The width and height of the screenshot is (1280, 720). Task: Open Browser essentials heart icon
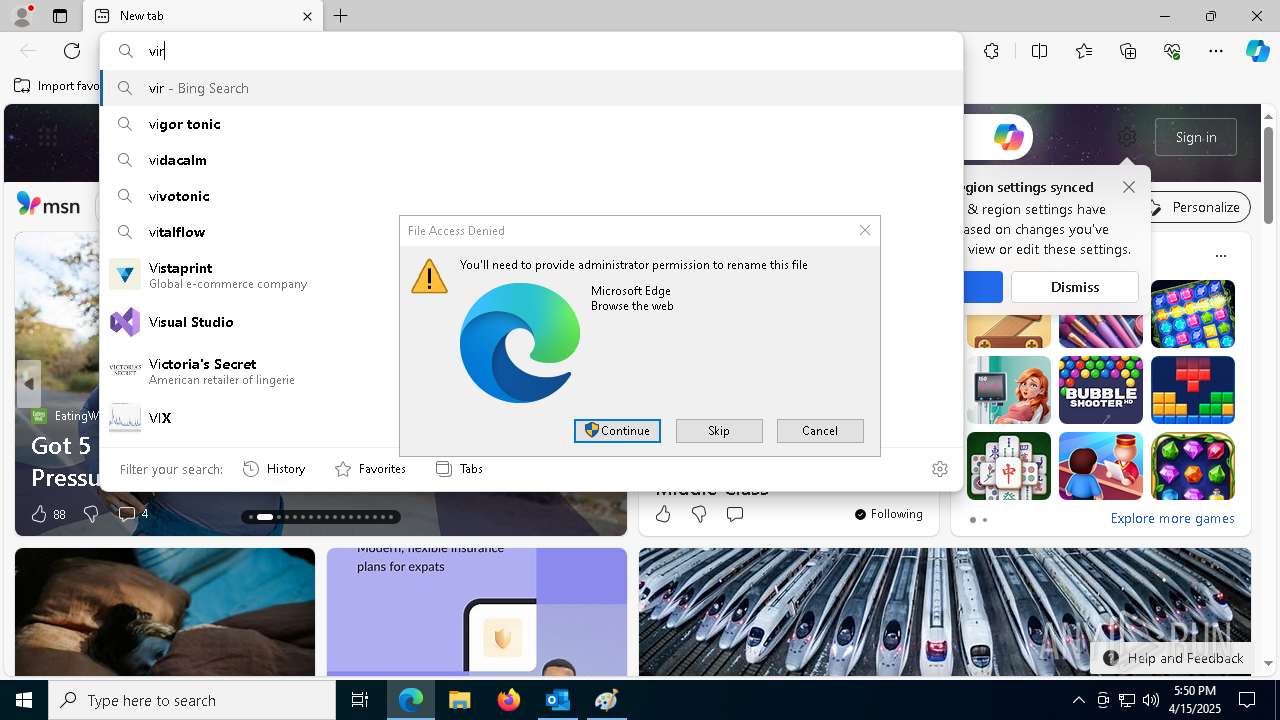tap(1172, 51)
